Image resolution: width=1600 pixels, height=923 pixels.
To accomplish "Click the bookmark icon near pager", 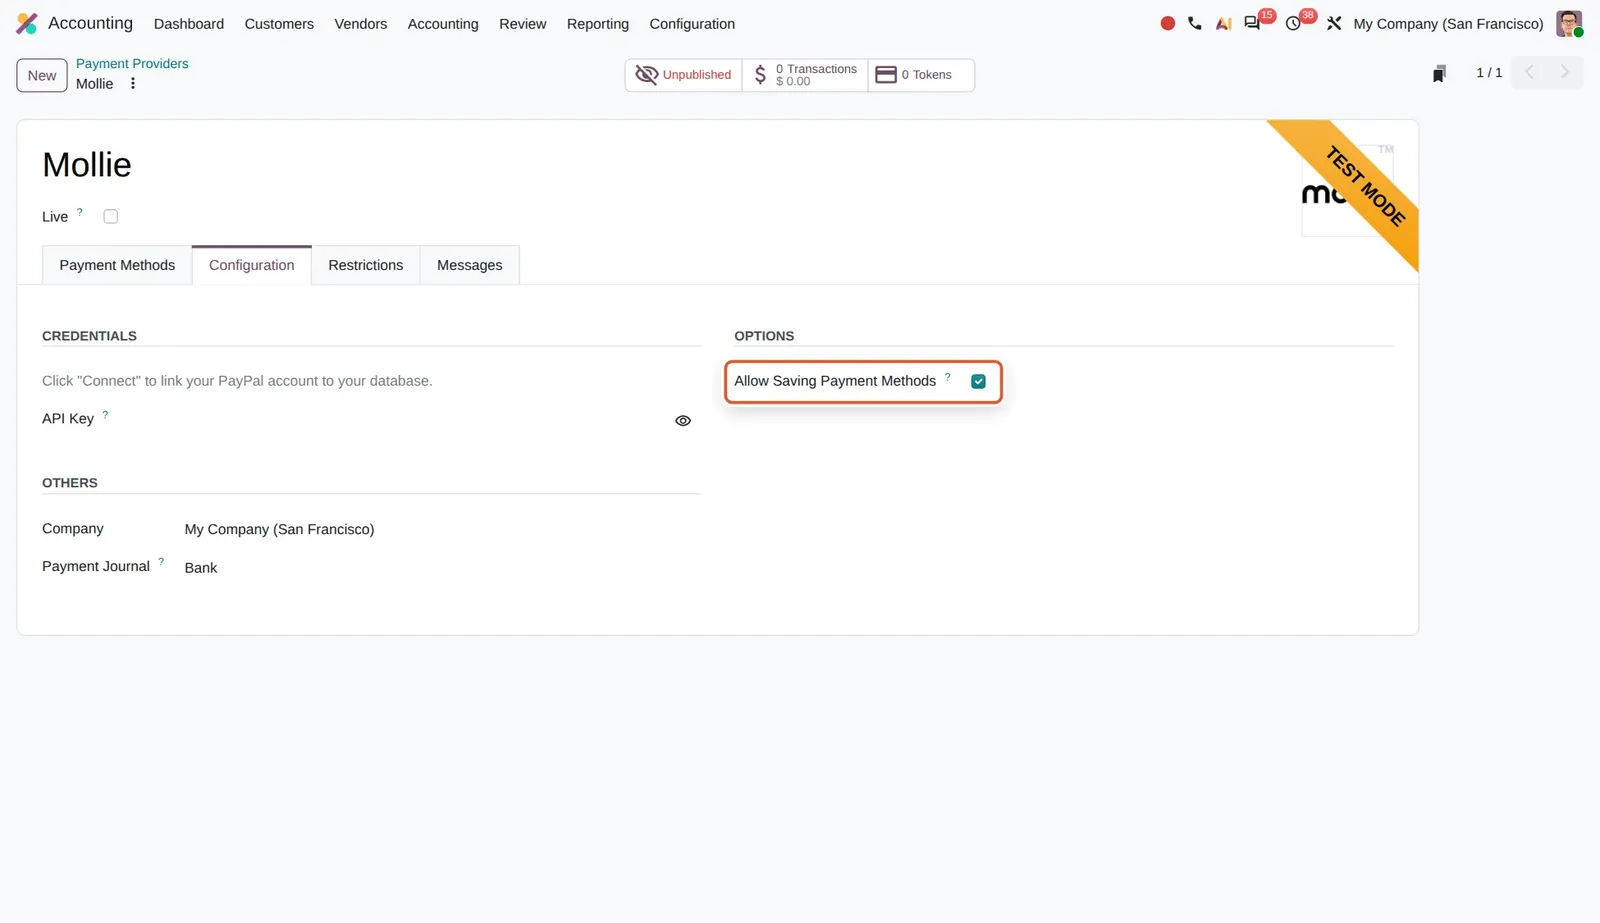I will pos(1439,73).
